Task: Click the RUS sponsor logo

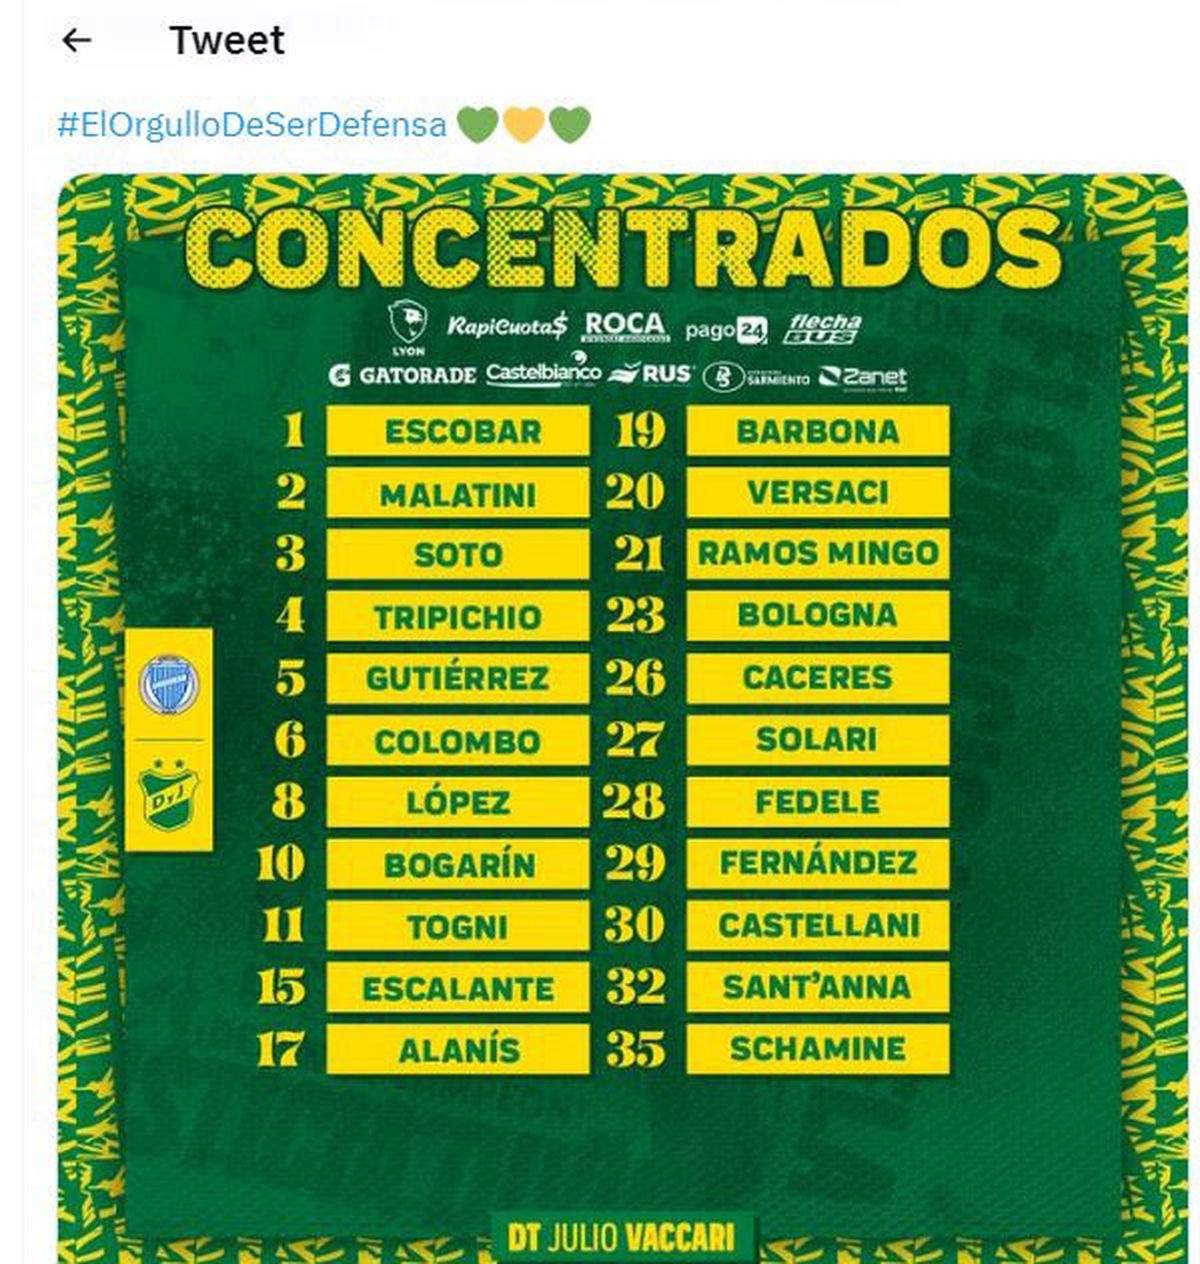Action: pyautogui.click(x=651, y=374)
